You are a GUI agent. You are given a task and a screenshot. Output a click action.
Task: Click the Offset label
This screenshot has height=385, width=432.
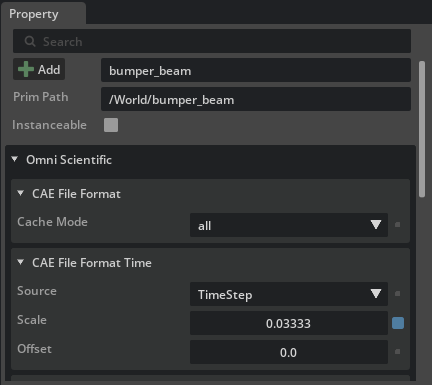pos(34,349)
